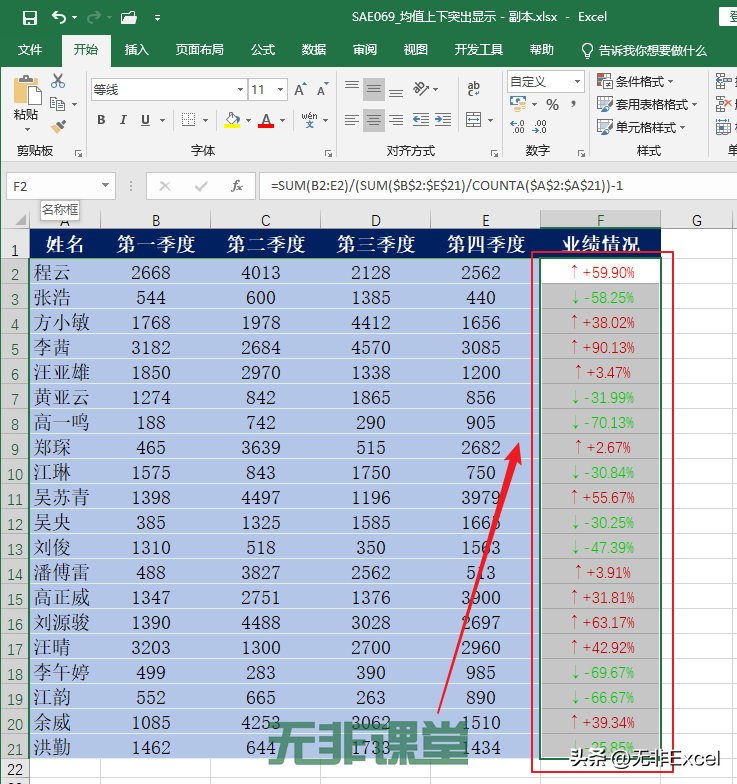Select cell with name 方小敏
This screenshot has width=737, height=784.
(66, 322)
